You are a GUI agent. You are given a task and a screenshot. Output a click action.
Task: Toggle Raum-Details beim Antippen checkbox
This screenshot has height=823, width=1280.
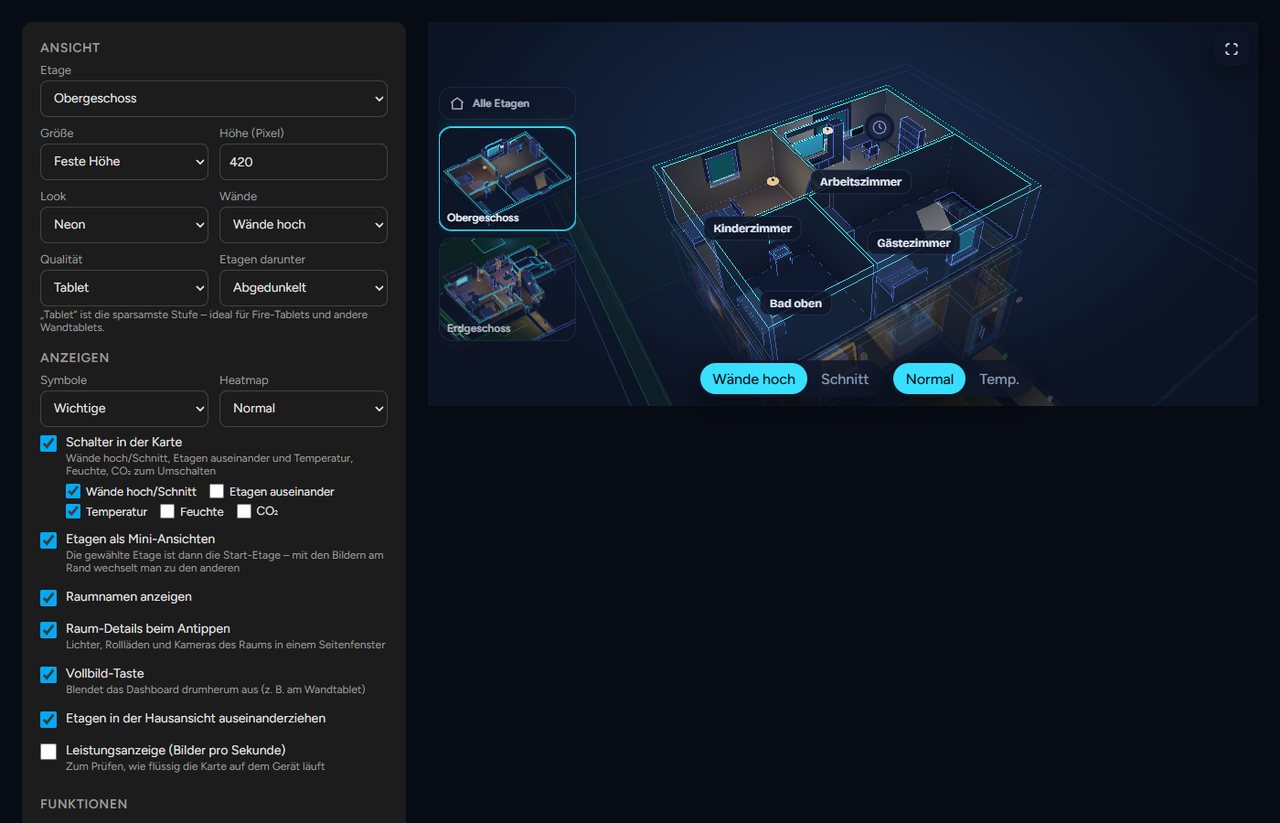[48, 630]
